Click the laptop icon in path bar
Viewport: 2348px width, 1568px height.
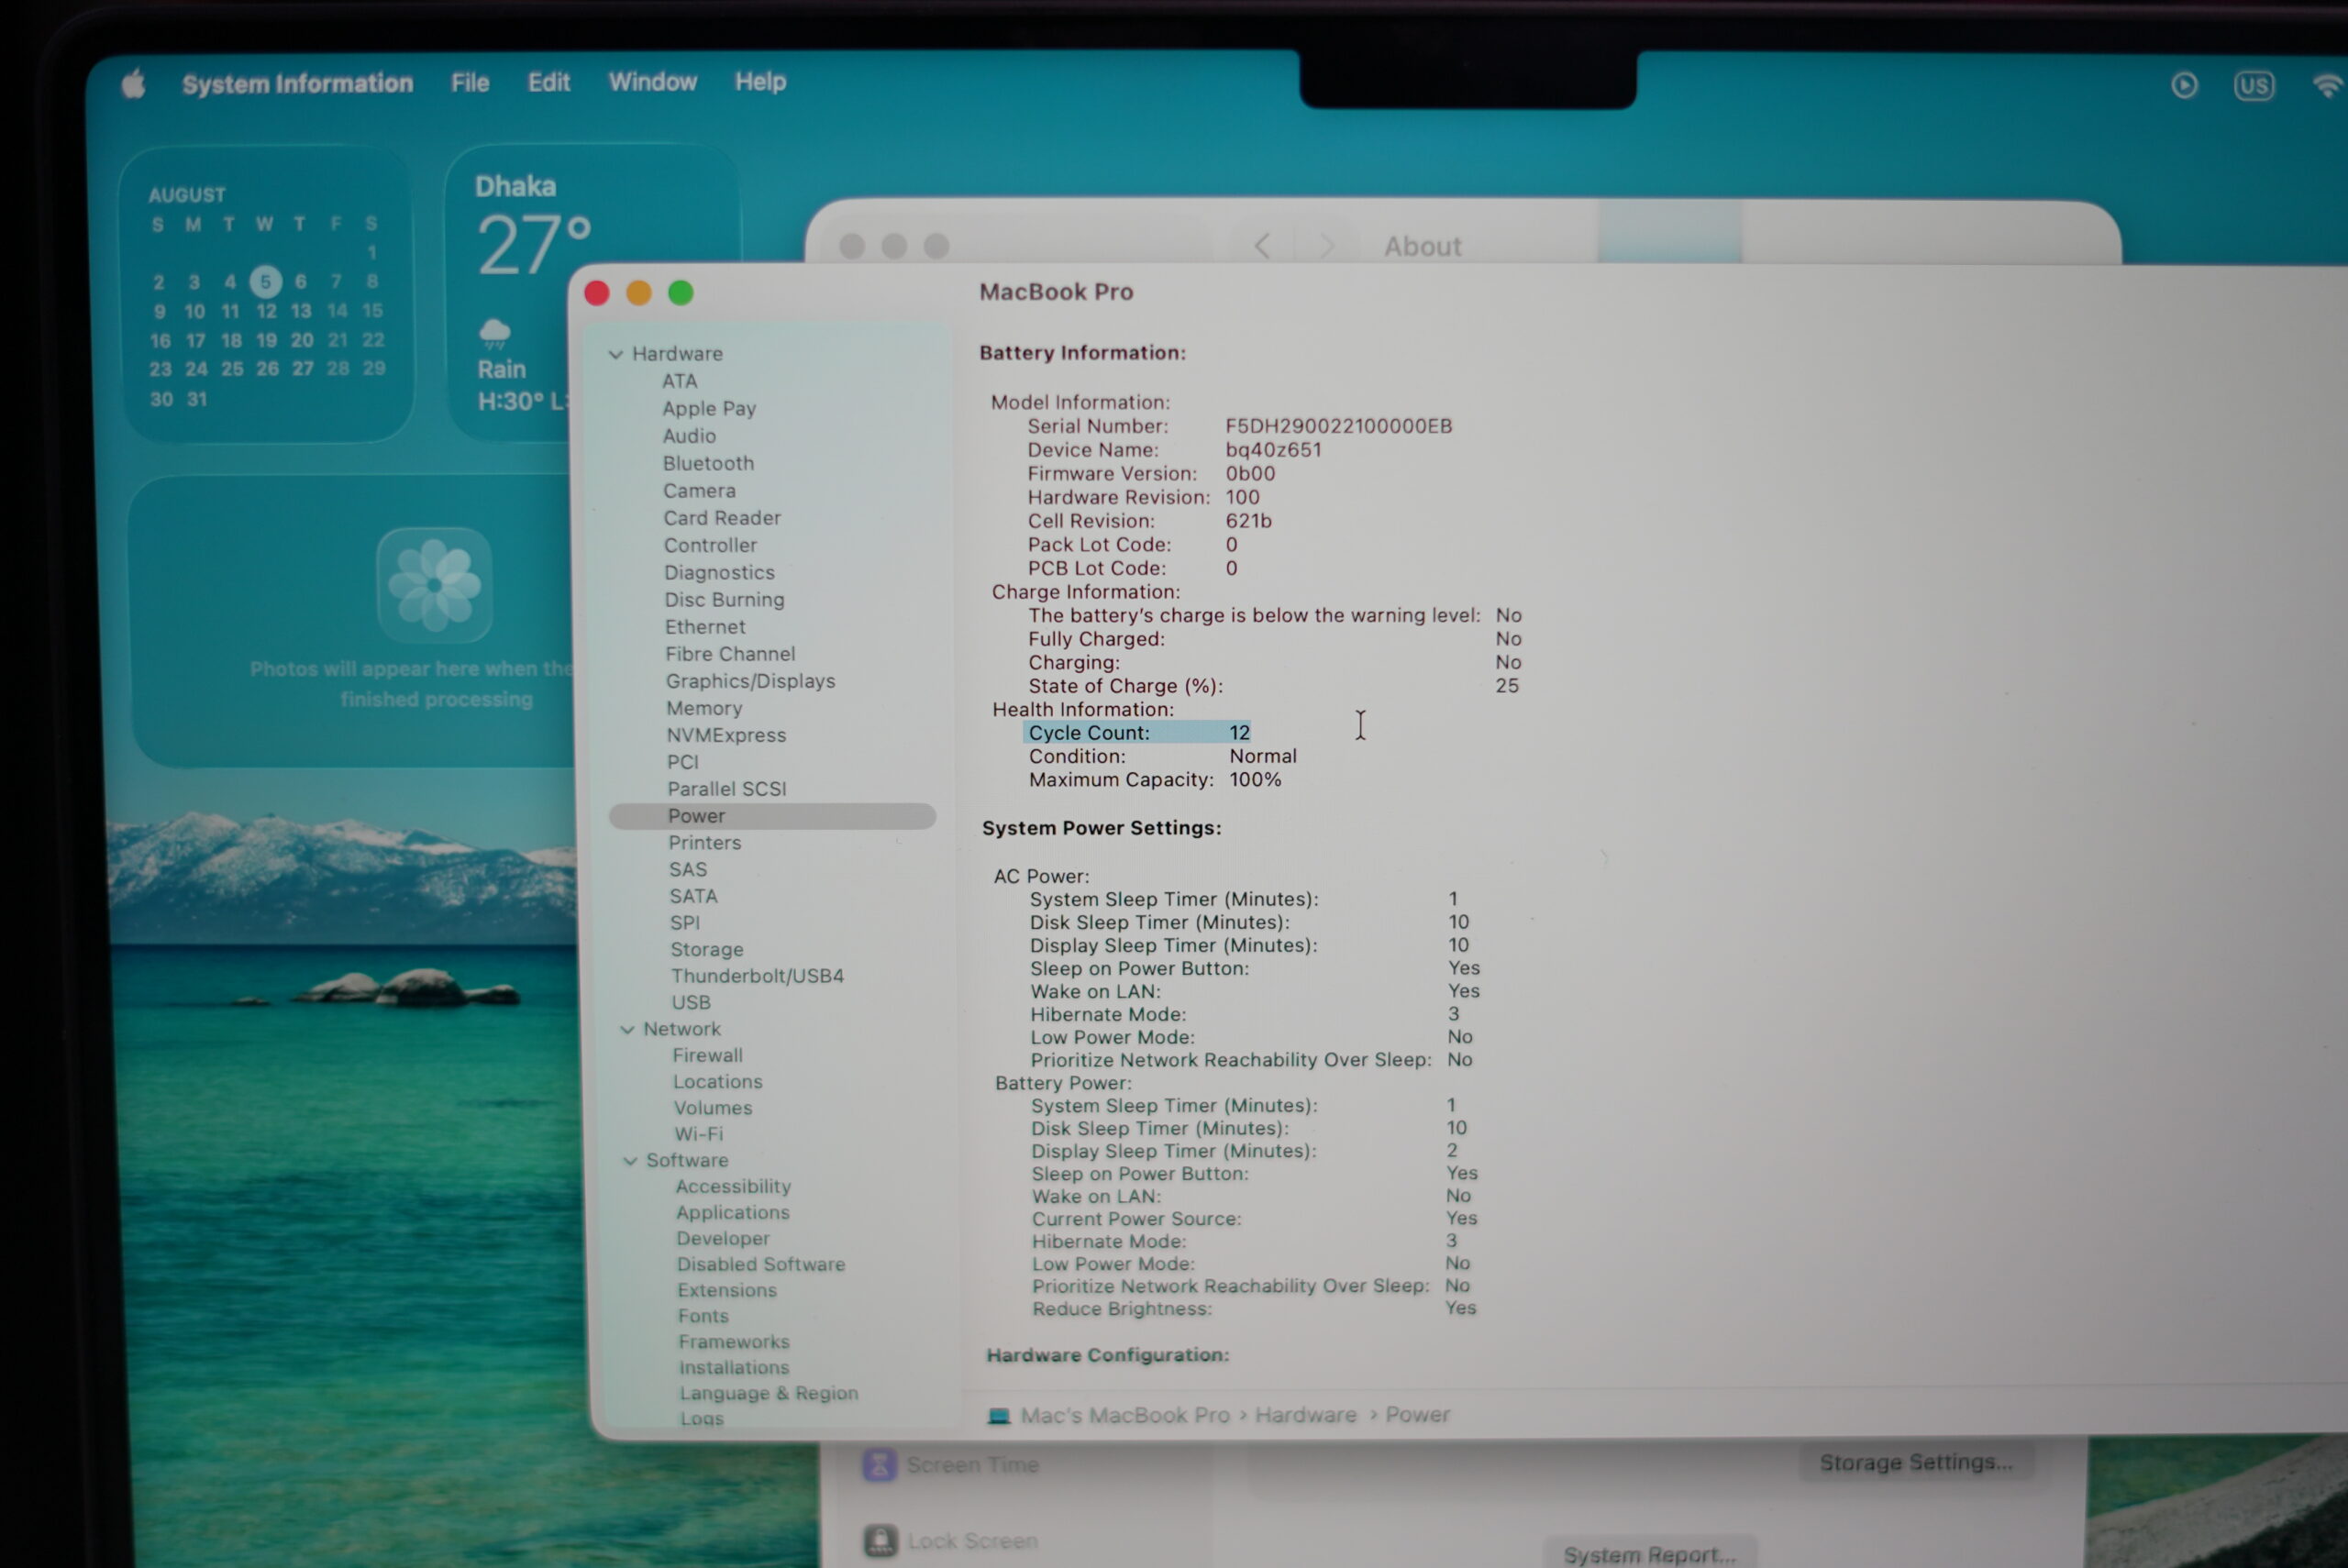998,1416
